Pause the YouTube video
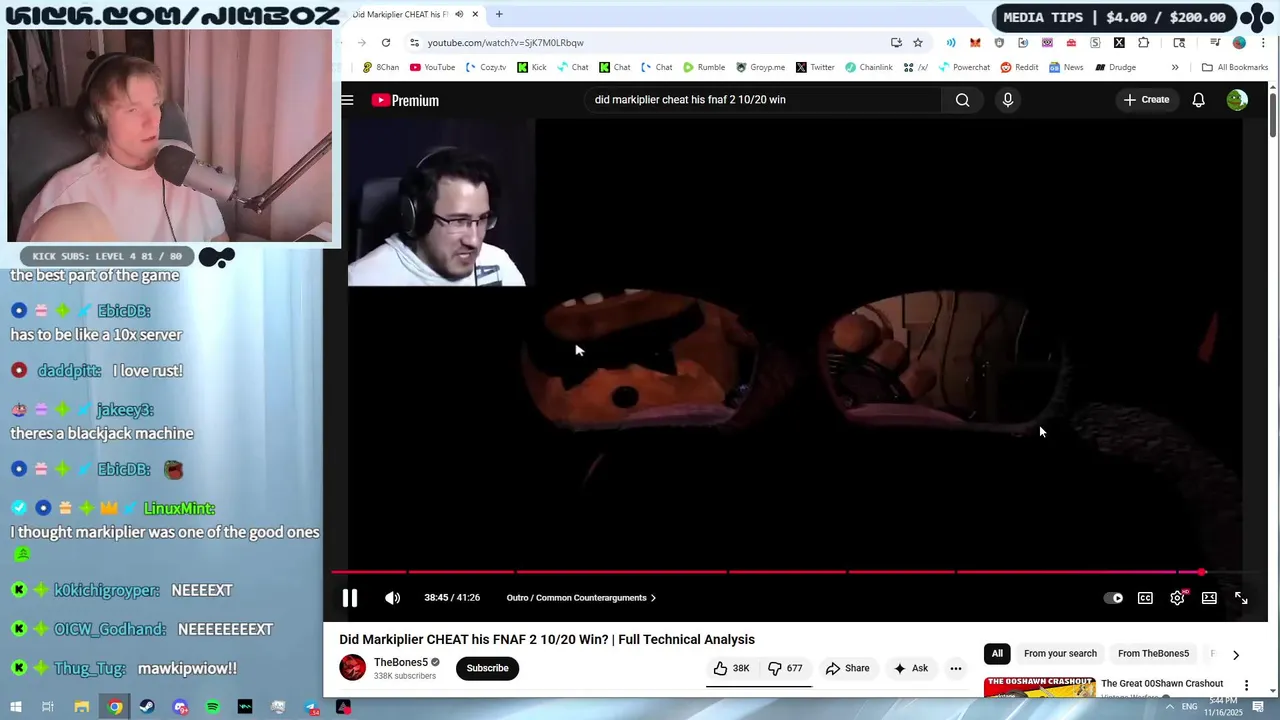The image size is (1280, 720). click(350, 598)
